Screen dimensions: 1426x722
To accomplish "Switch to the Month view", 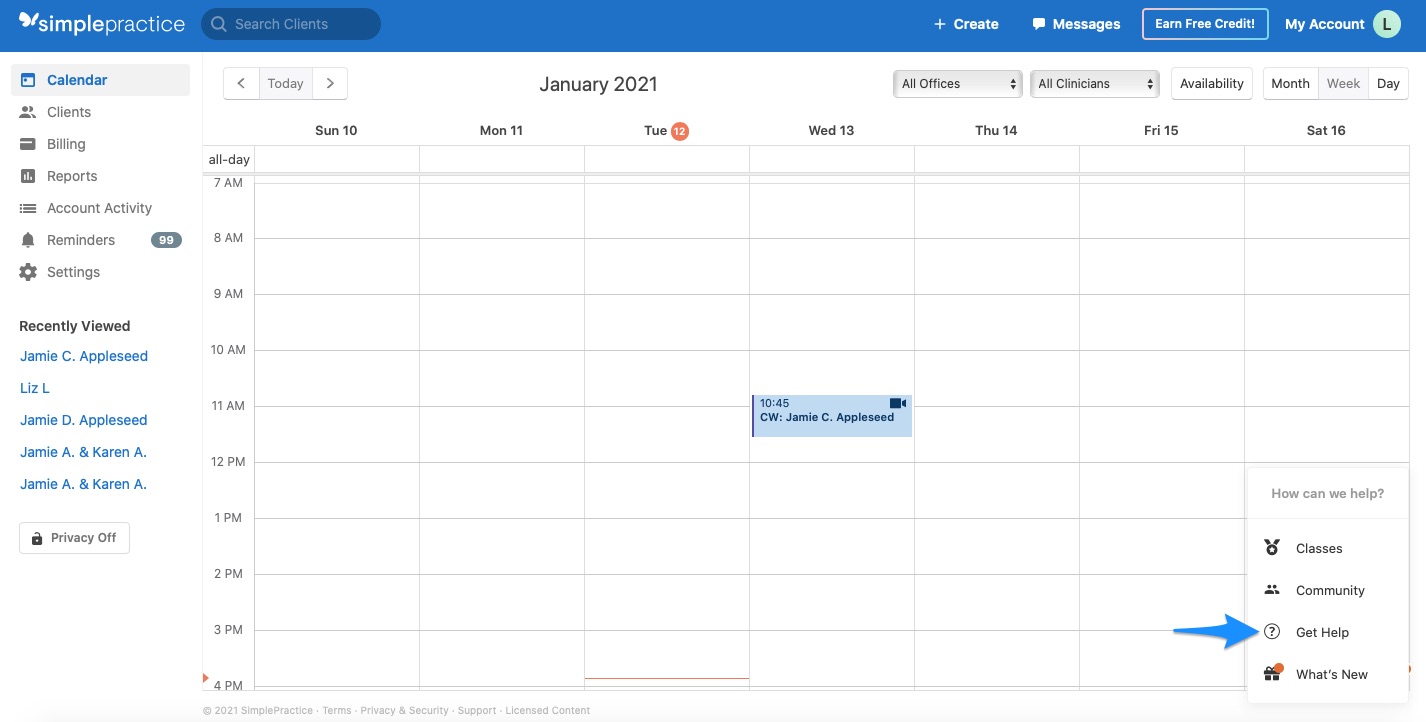I will (x=1291, y=84).
